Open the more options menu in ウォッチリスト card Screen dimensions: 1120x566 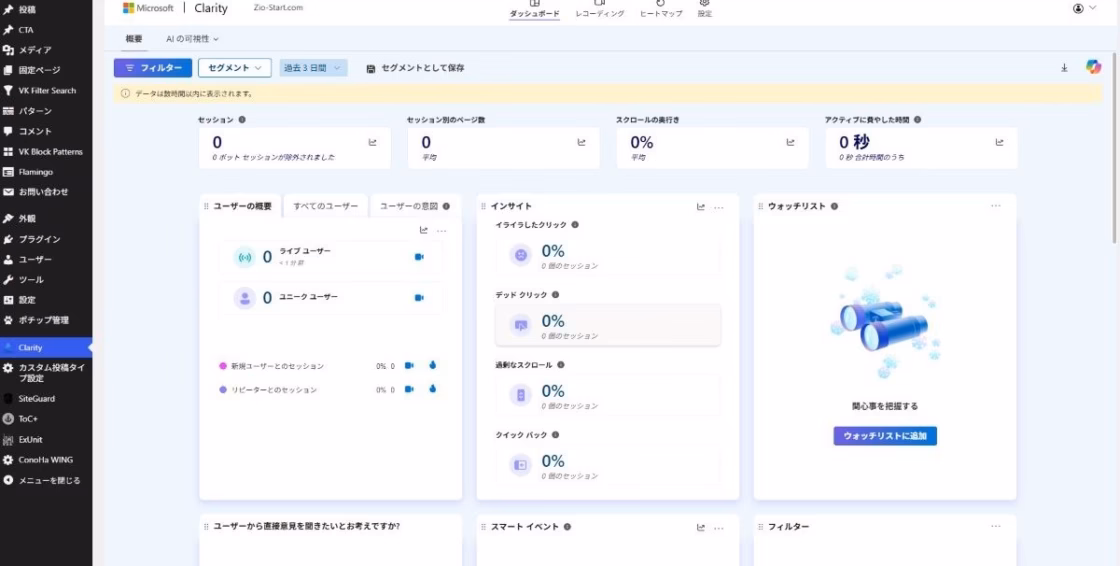[x=996, y=206]
